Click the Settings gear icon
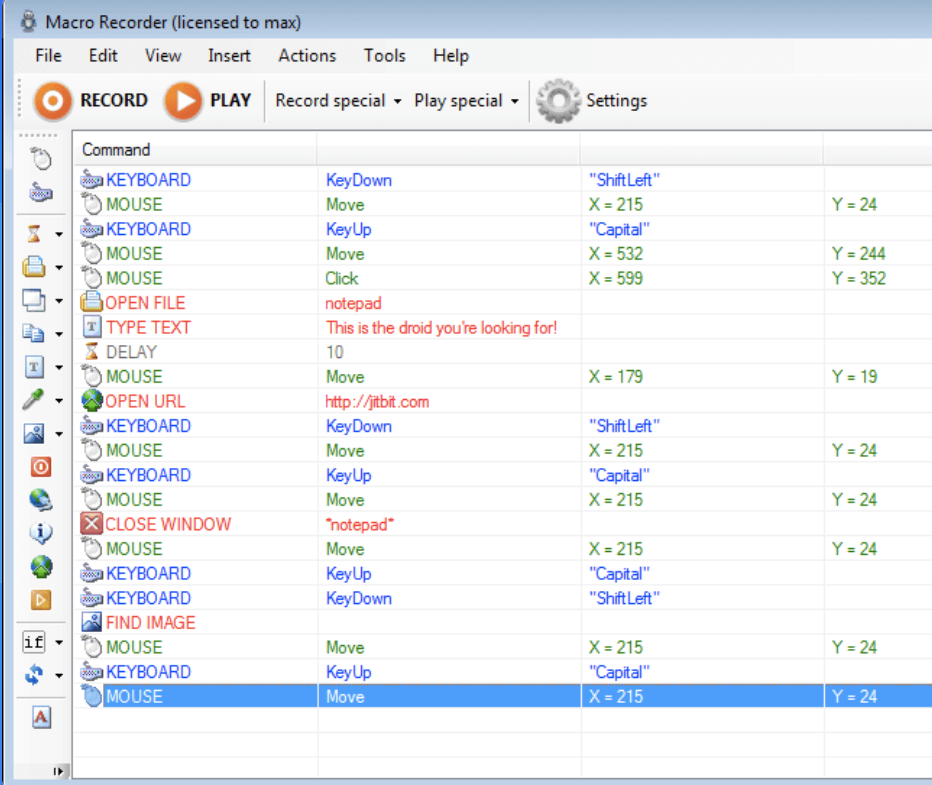Screen dimensions: 932x785 [x=558, y=101]
